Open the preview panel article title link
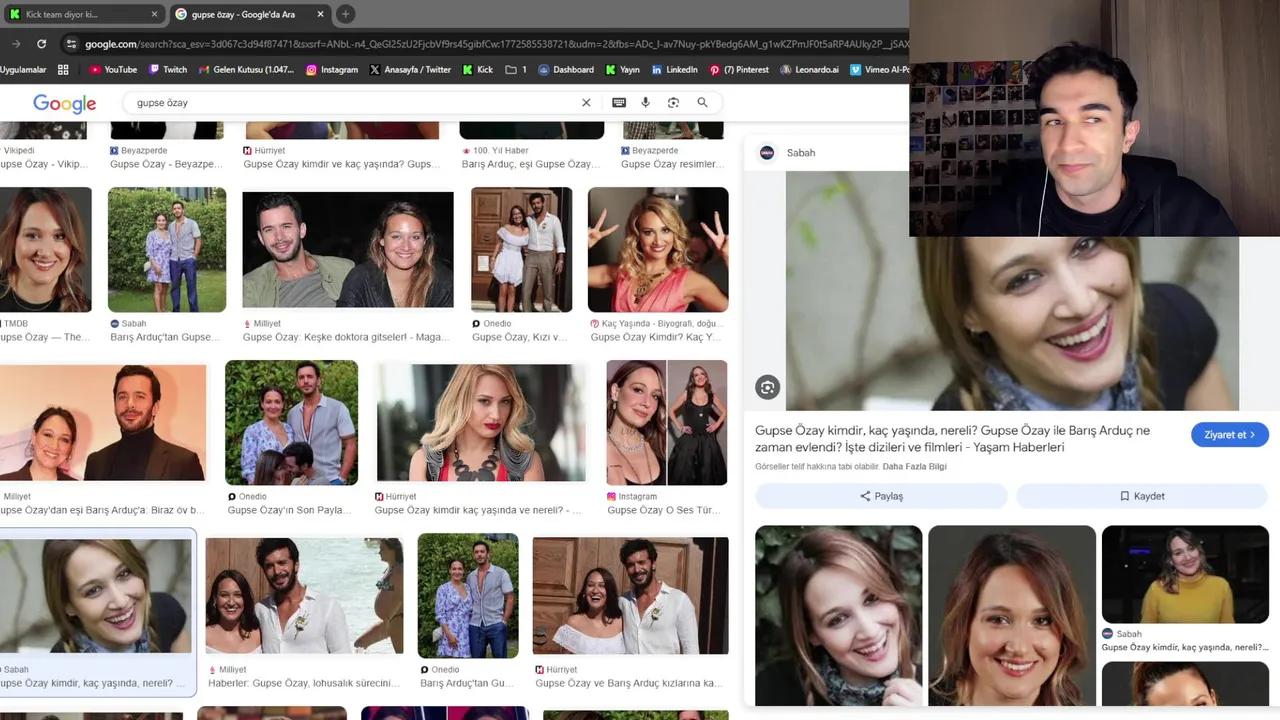1280x720 pixels. click(952, 439)
